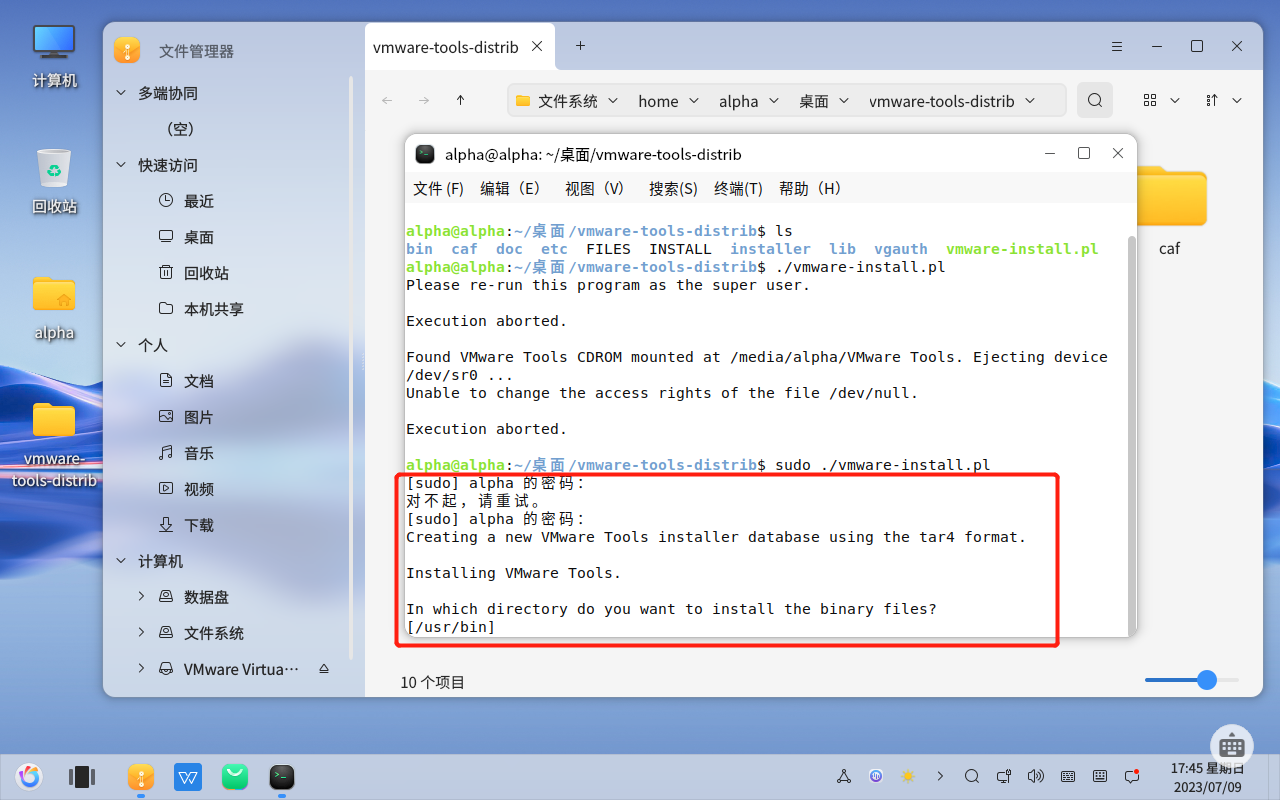This screenshot has width=1280, height=800.
Task: Switch to the terminal from the taskbar
Action: coord(282,776)
